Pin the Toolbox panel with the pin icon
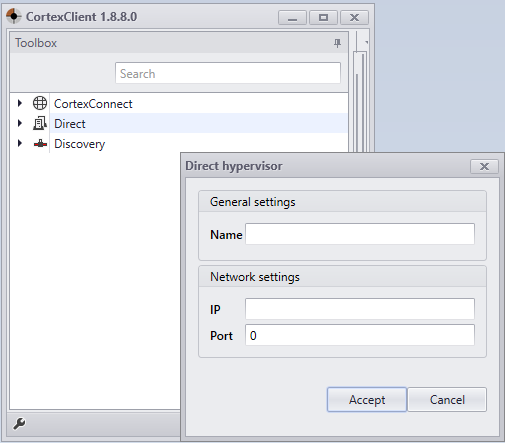This screenshot has width=505, height=443. pos(337,43)
